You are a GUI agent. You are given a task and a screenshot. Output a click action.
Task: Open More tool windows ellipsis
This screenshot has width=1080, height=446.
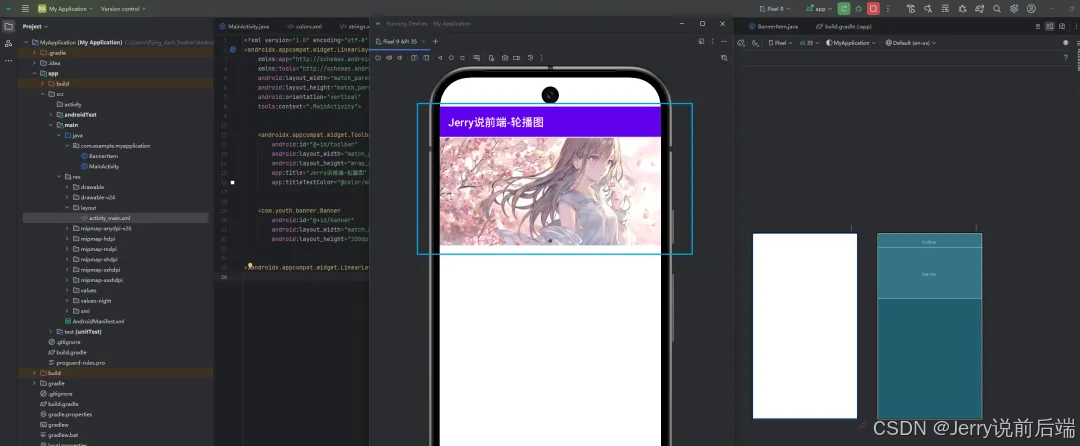point(8,61)
